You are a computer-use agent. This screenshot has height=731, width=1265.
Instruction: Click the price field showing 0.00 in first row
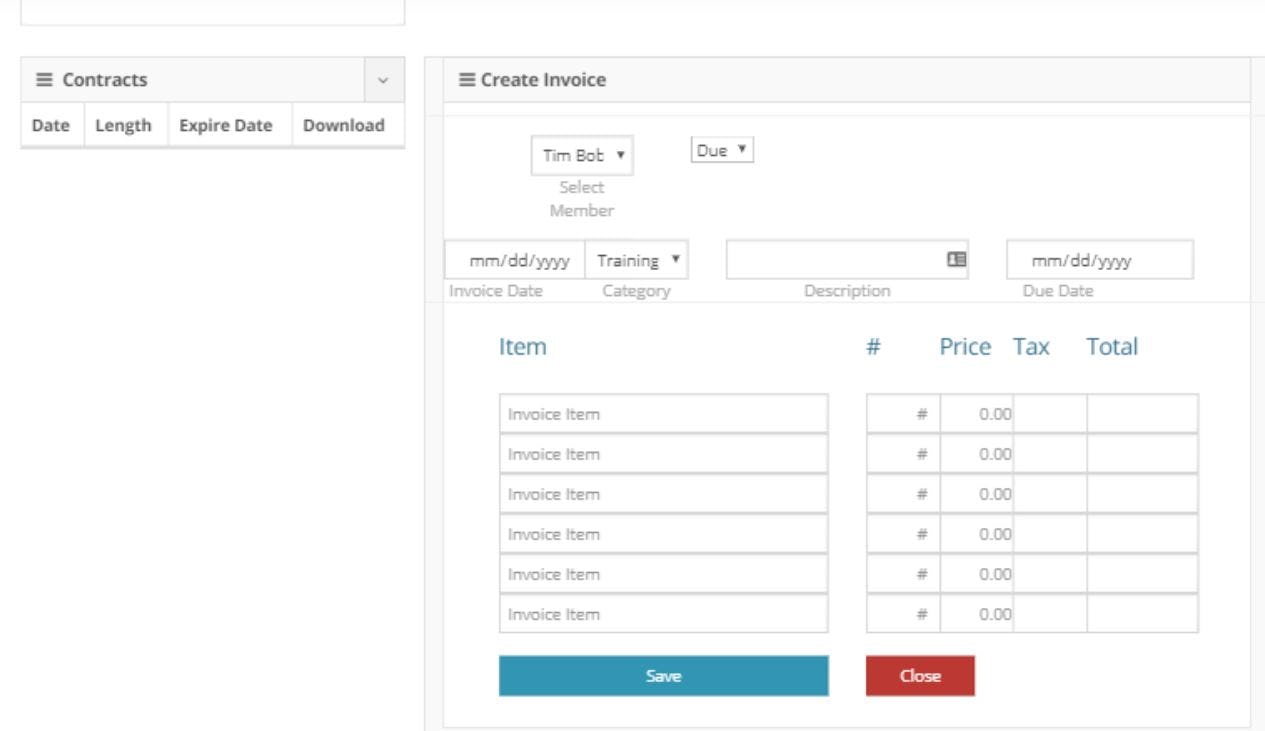click(977, 413)
